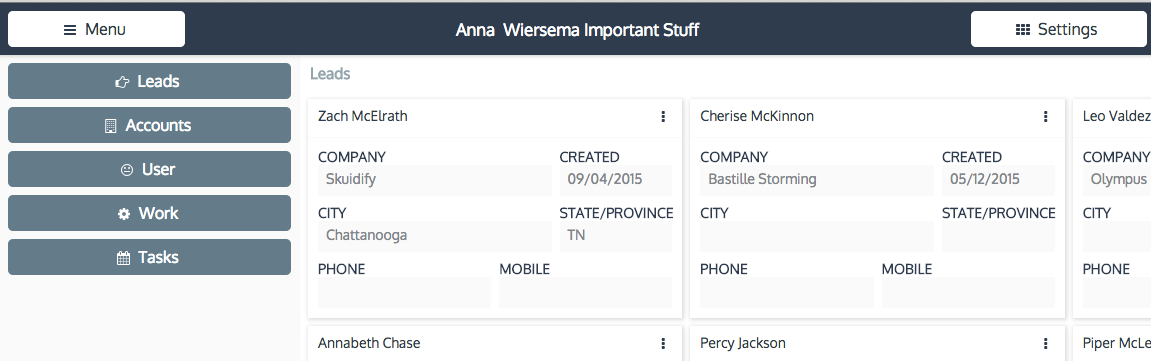Go to the Work section
The height and width of the screenshot is (361, 1151).
(149, 213)
